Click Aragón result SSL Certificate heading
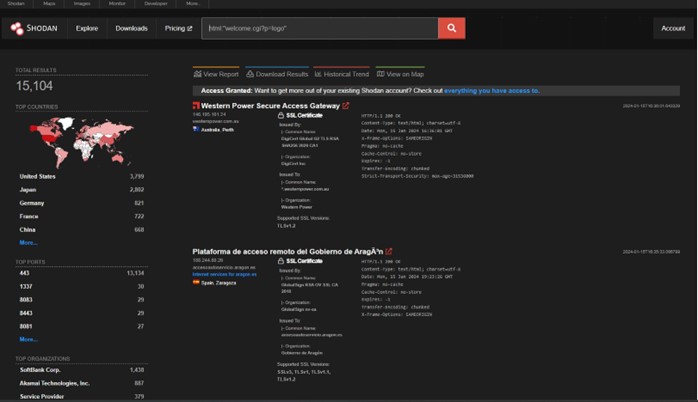Viewport: 698px width, 402px height. (x=304, y=261)
